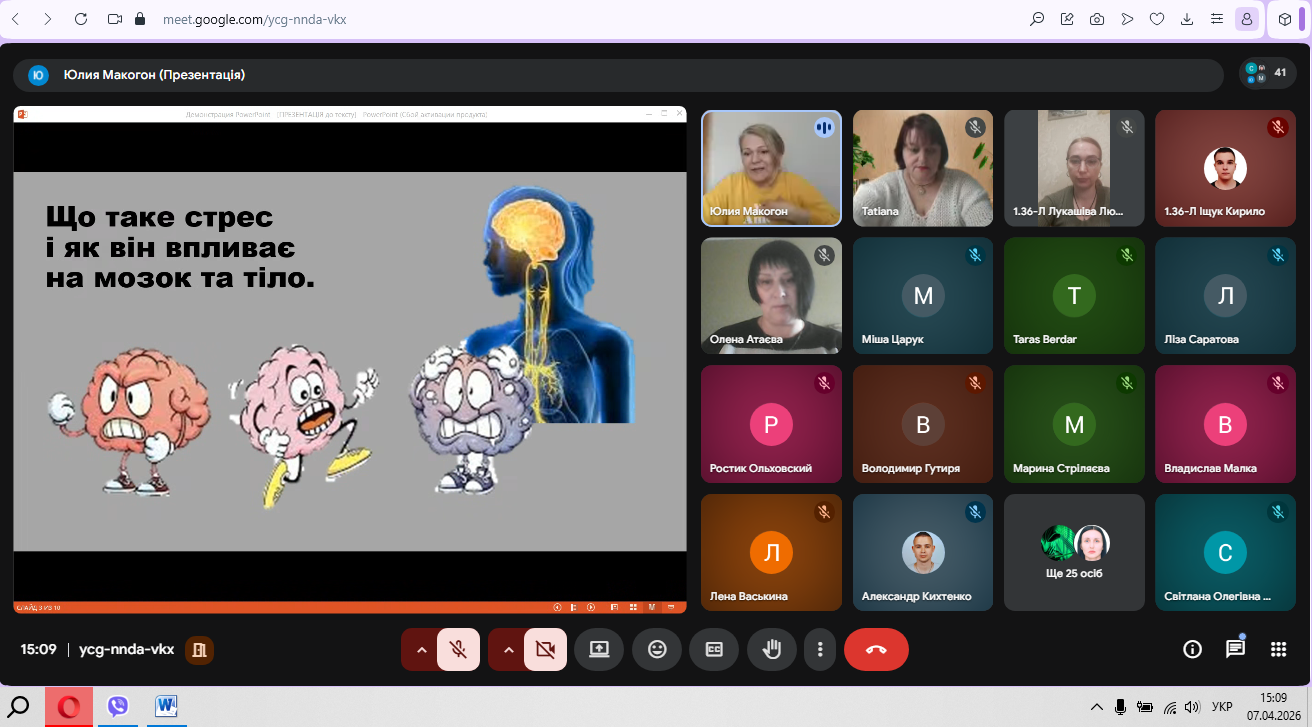Viewport: 1312px width, 727px height.
Task: Expand audio settings arrow beside microphone
Action: point(421,649)
